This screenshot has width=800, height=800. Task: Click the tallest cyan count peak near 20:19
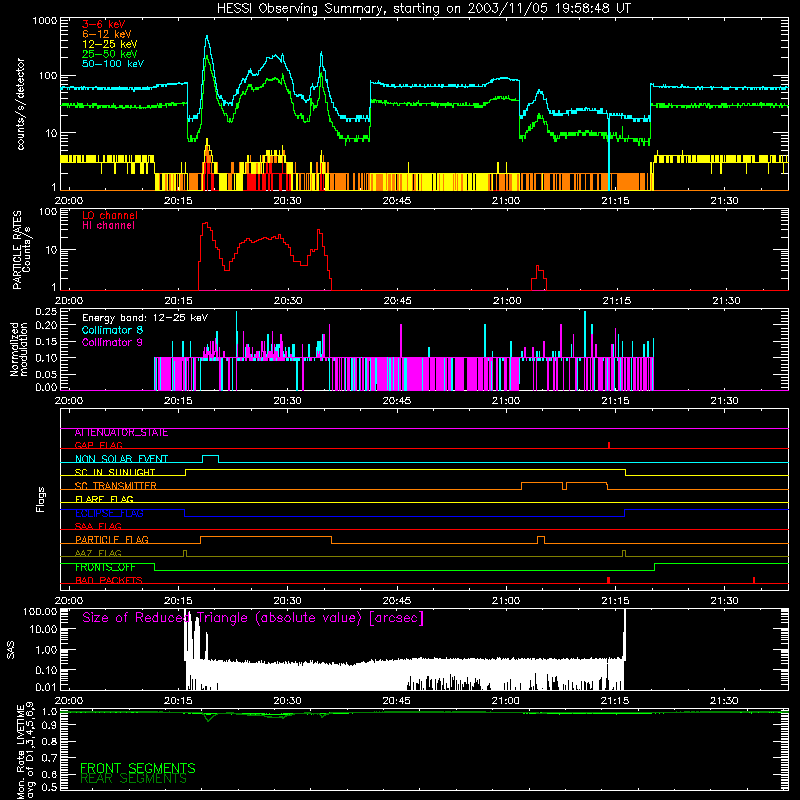[207, 37]
